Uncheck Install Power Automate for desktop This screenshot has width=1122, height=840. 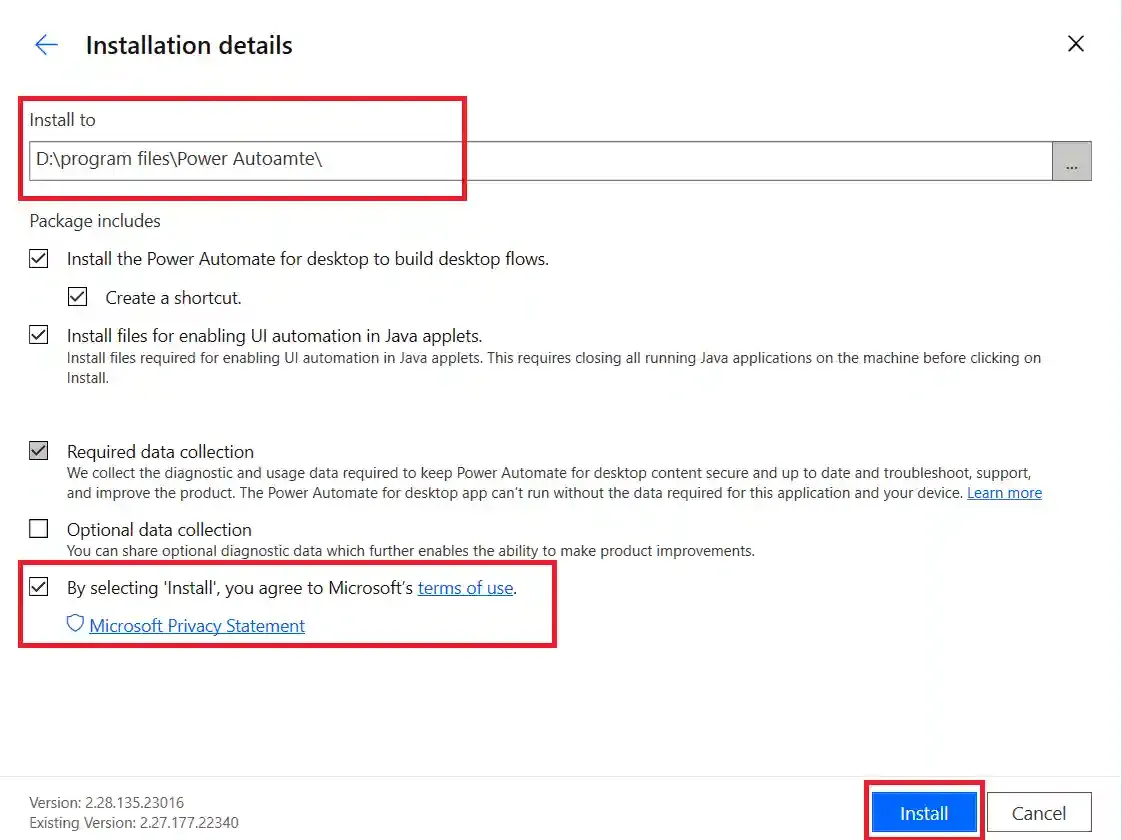(39, 258)
